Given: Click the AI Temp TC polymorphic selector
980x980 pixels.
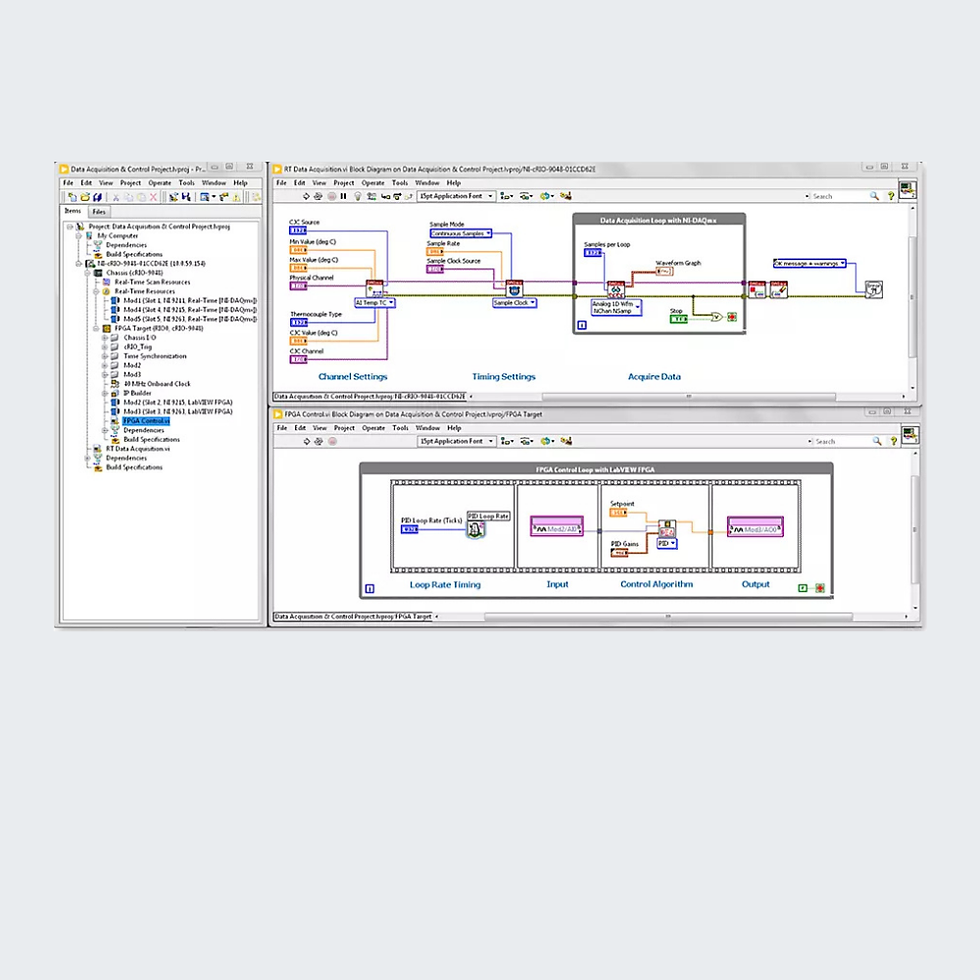Looking at the screenshot, I should (x=375, y=302).
